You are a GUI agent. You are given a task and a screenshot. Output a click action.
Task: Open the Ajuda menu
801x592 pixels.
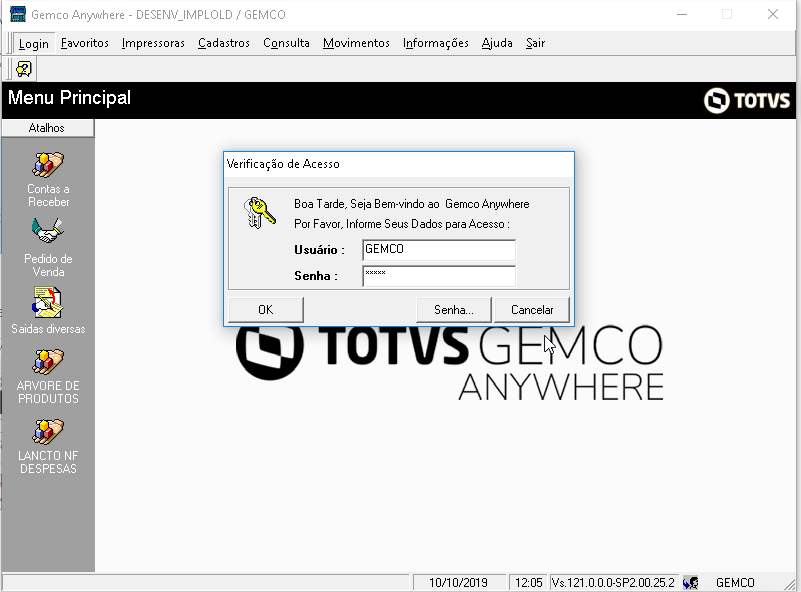pyautogui.click(x=497, y=43)
